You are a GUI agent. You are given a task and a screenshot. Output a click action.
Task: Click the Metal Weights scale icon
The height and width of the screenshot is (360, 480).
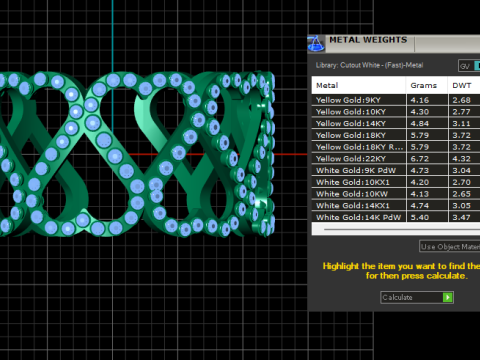pos(316,44)
